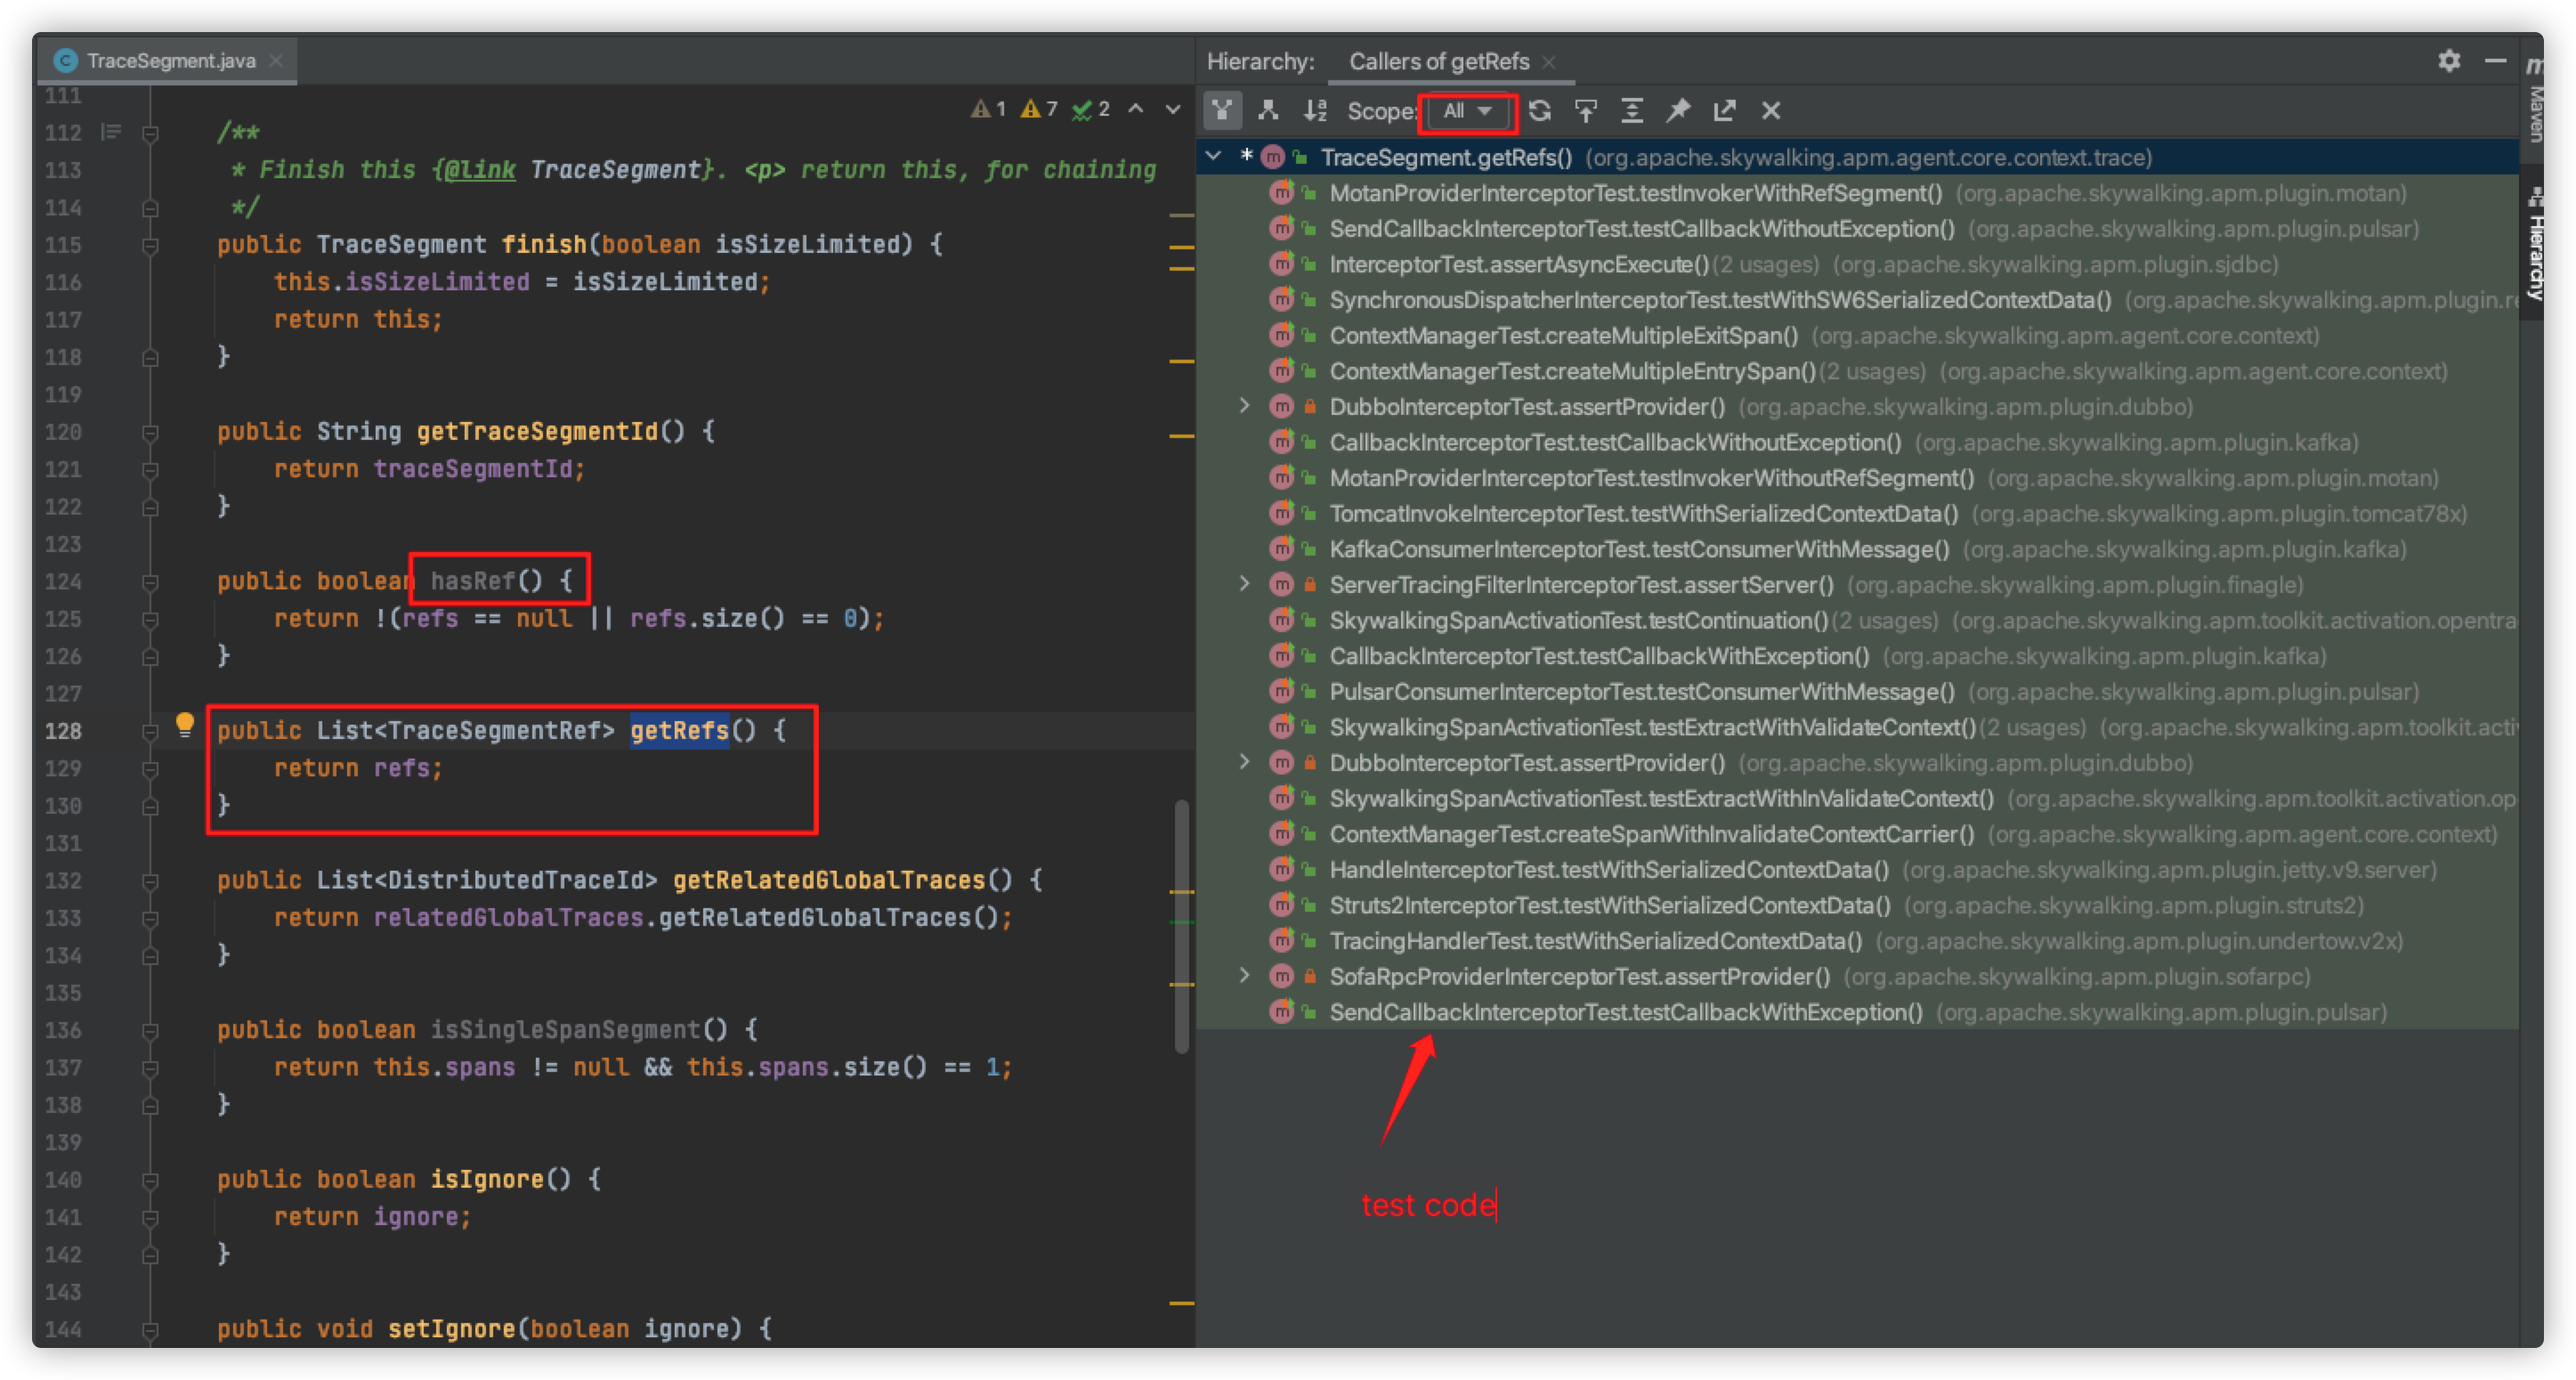Screen dimensions: 2576x1380
Task: Pin the hierarchy tab
Action: 1678,111
